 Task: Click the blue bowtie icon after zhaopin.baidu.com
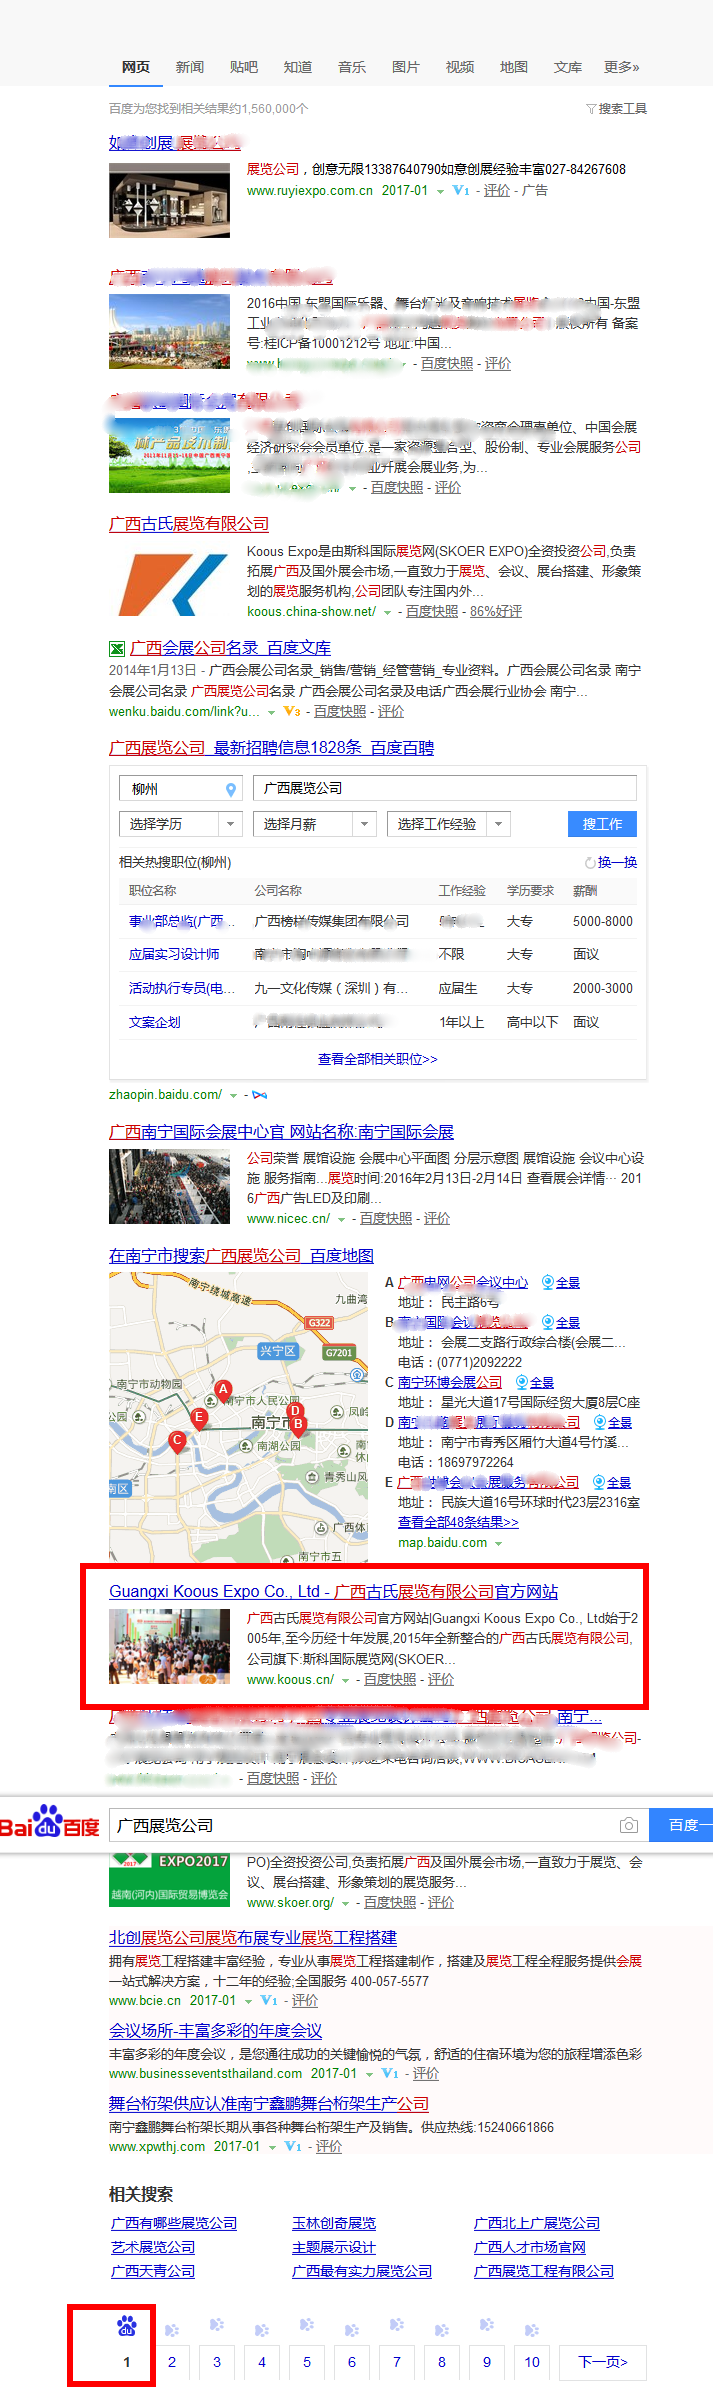pos(259,1096)
